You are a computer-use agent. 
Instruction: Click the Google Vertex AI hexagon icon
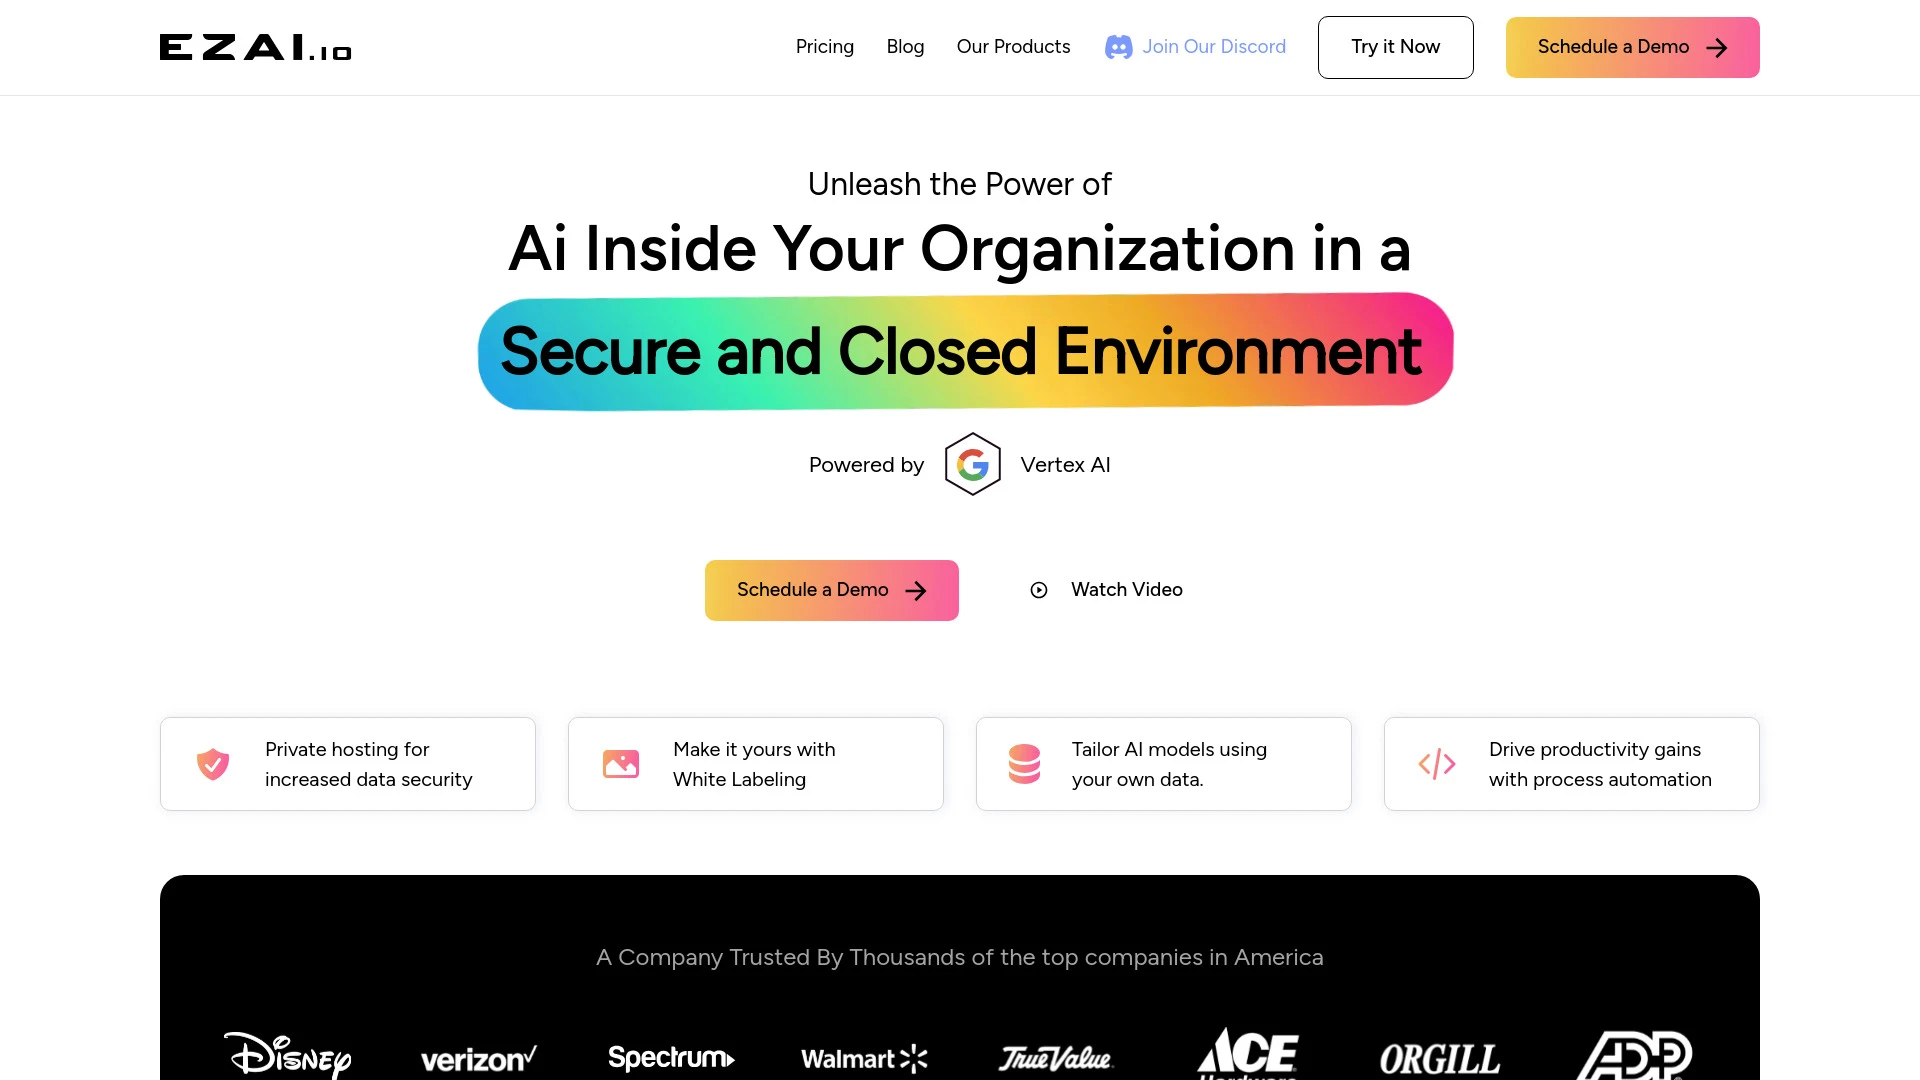[972, 463]
